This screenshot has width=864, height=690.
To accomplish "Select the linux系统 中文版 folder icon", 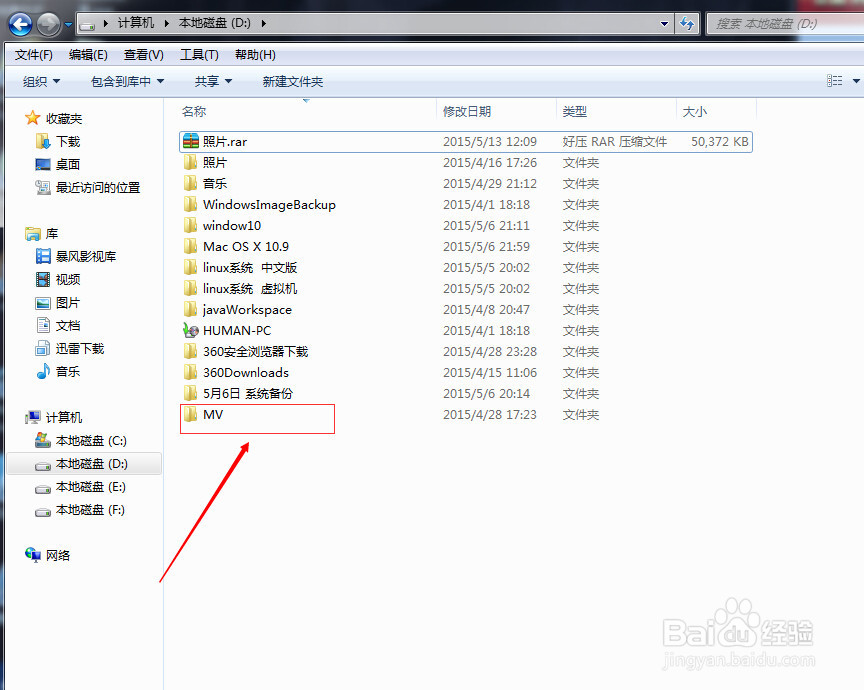I will (190, 267).
